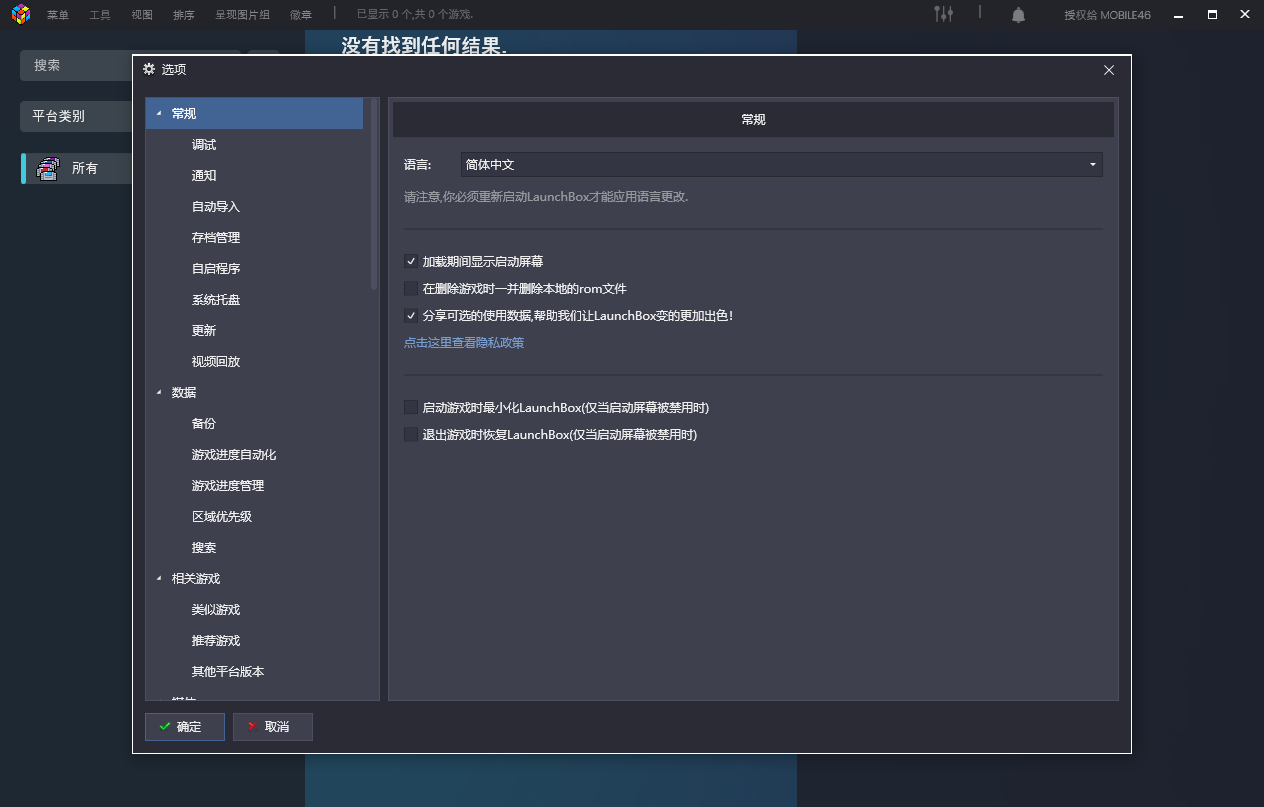Click the LaunchBox logo icon
1264x807 pixels.
coord(21,15)
